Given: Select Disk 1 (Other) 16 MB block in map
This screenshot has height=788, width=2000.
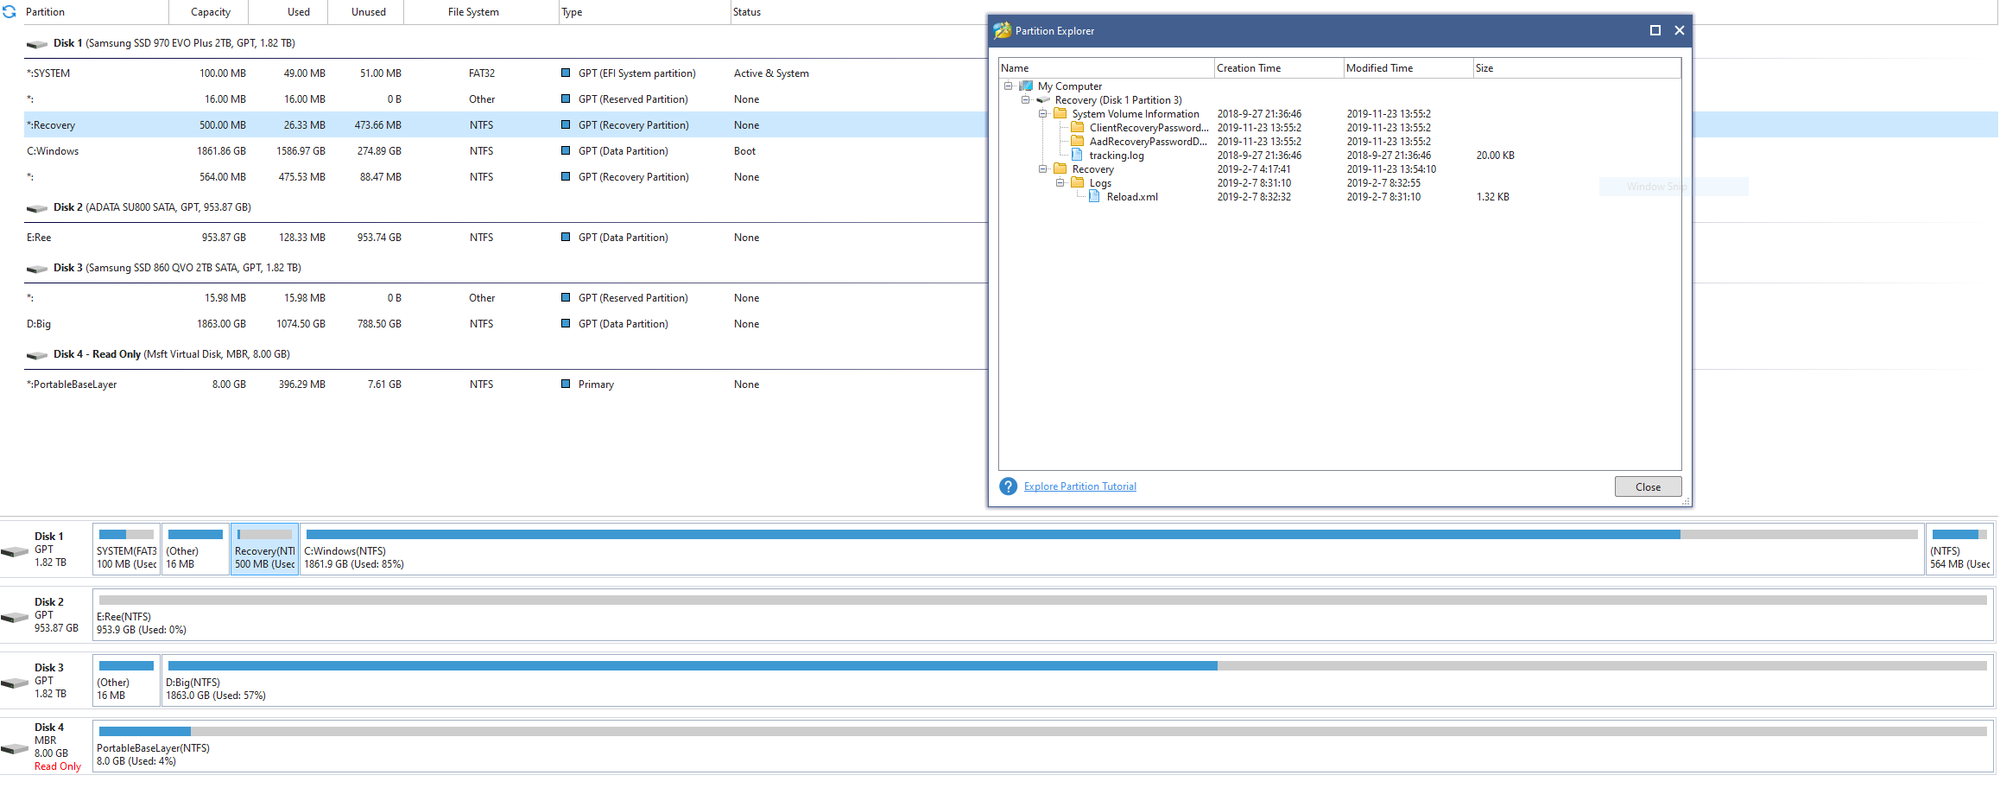Looking at the screenshot, I should (195, 549).
